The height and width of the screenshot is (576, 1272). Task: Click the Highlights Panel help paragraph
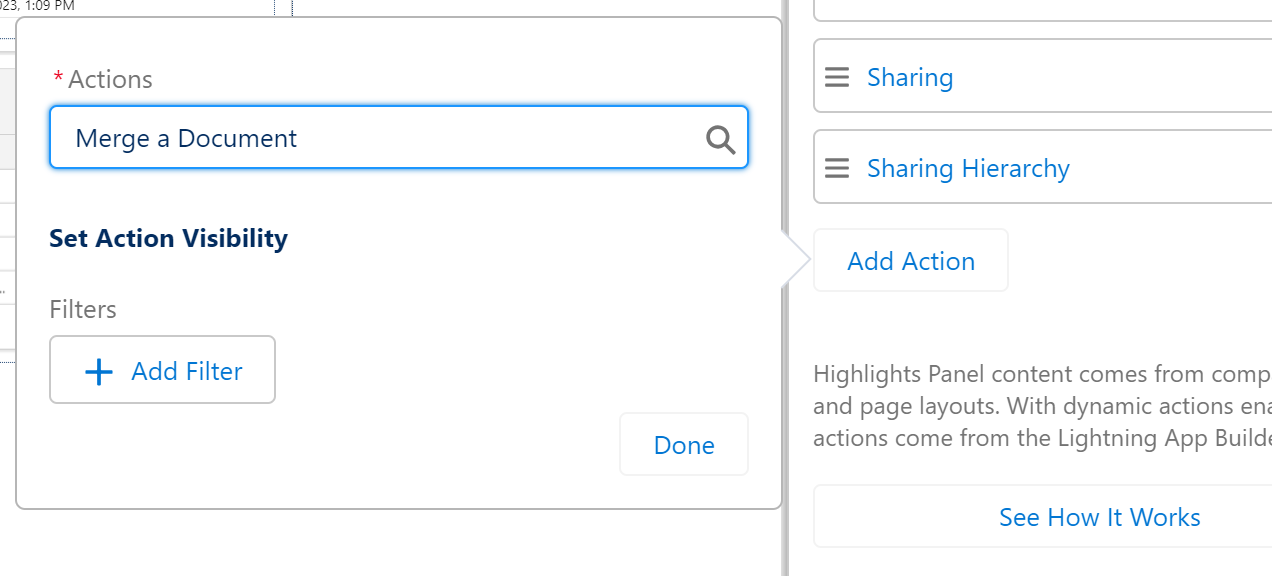coord(1043,406)
